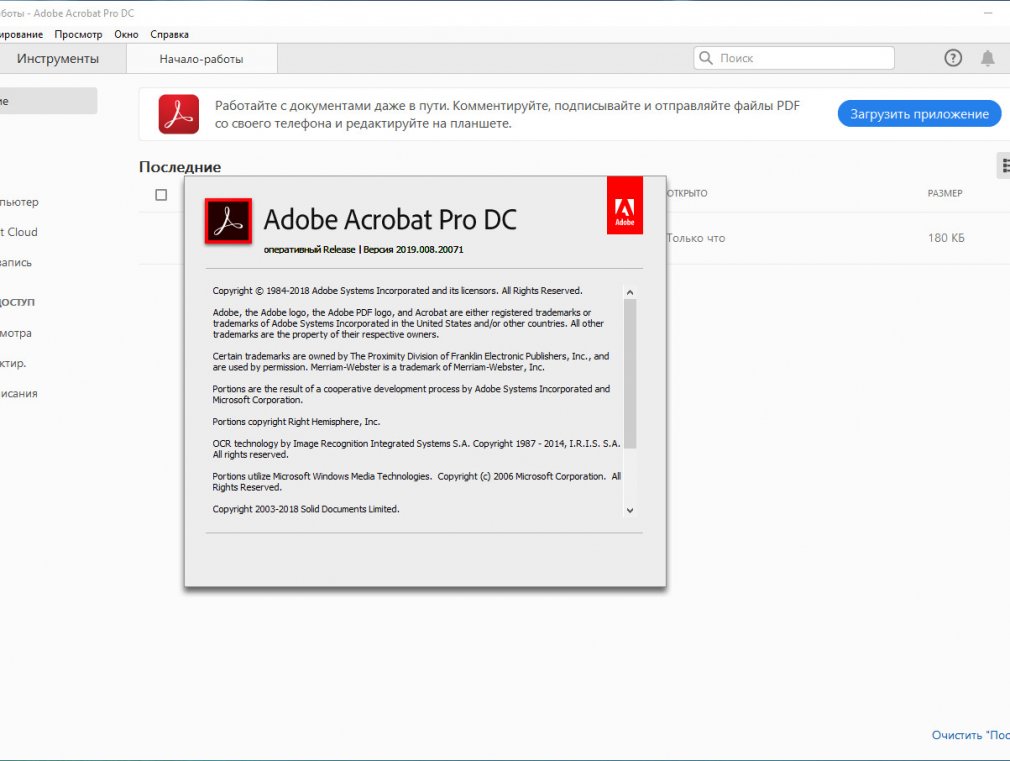
Task: Open the Просмотр menu
Action: [78, 34]
